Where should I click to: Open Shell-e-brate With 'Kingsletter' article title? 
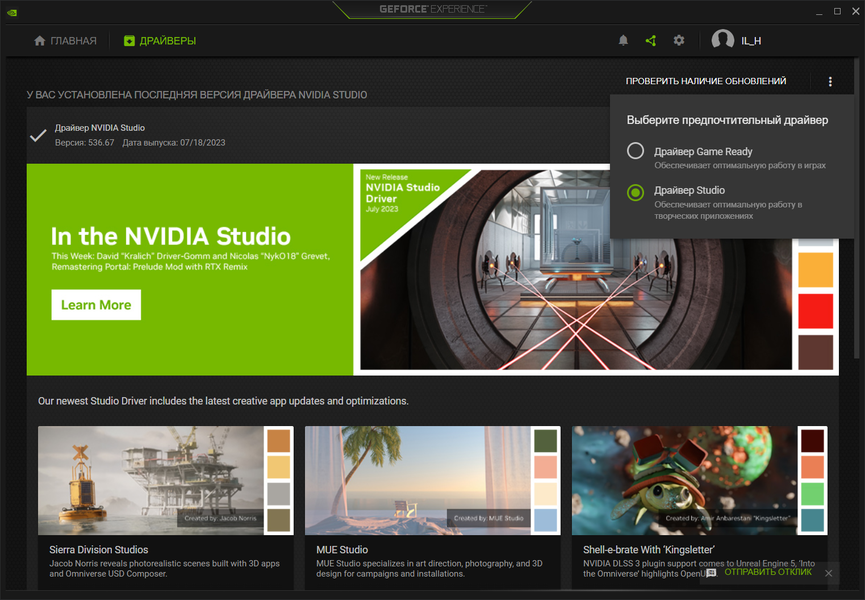(x=649, y=550)
